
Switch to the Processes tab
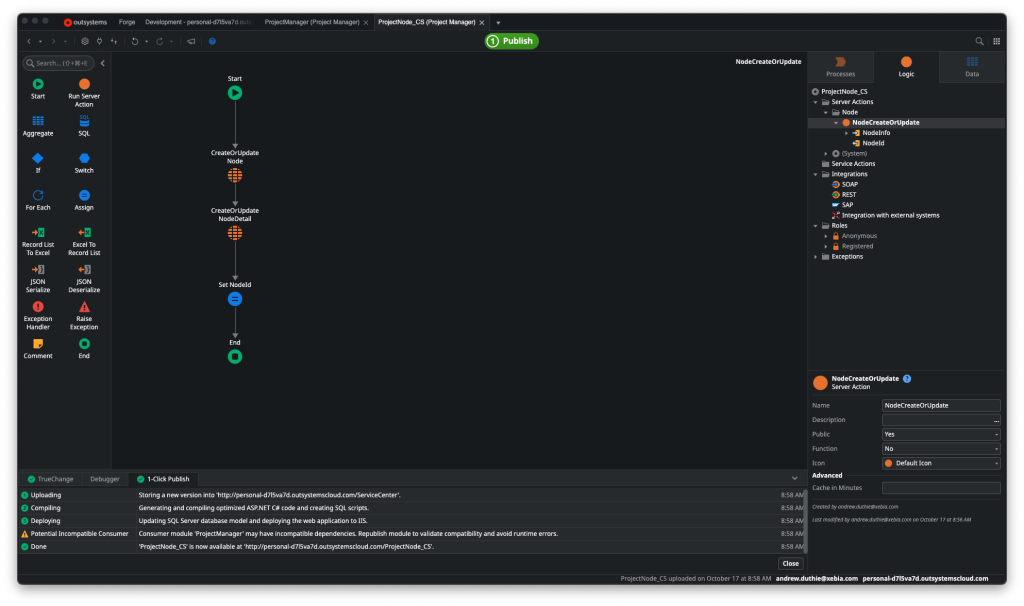(x=840, y=67)
